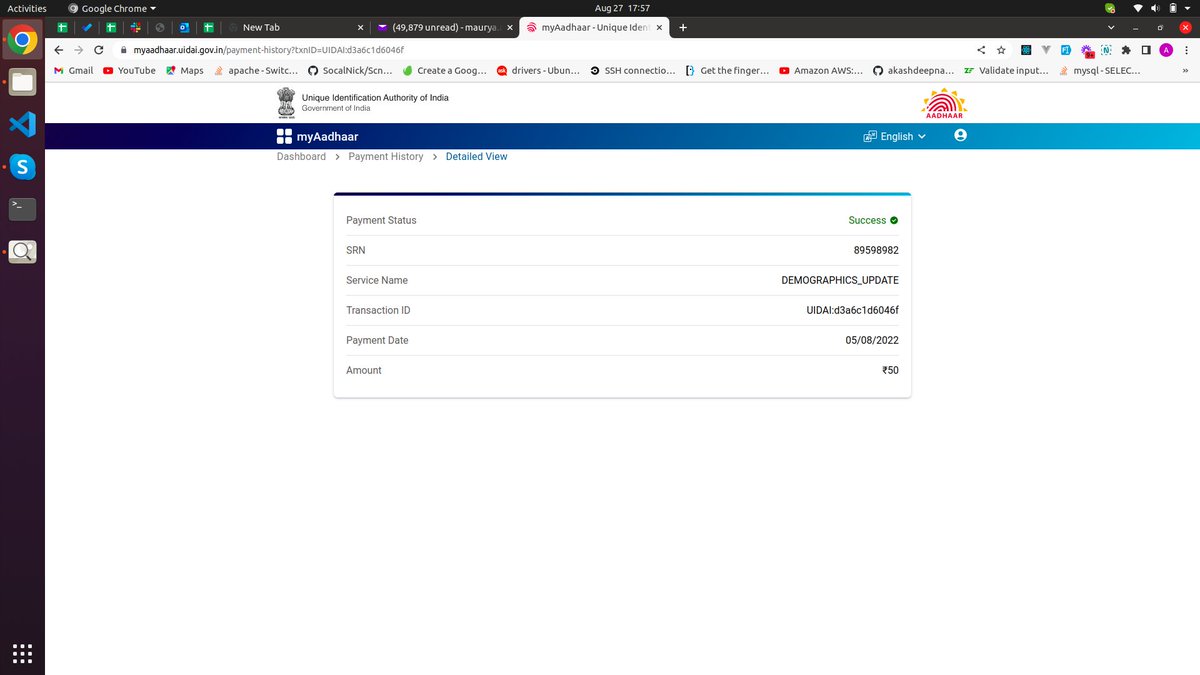Click Detailed View breadcrumb
The image size is (1200, 675).
476,157
